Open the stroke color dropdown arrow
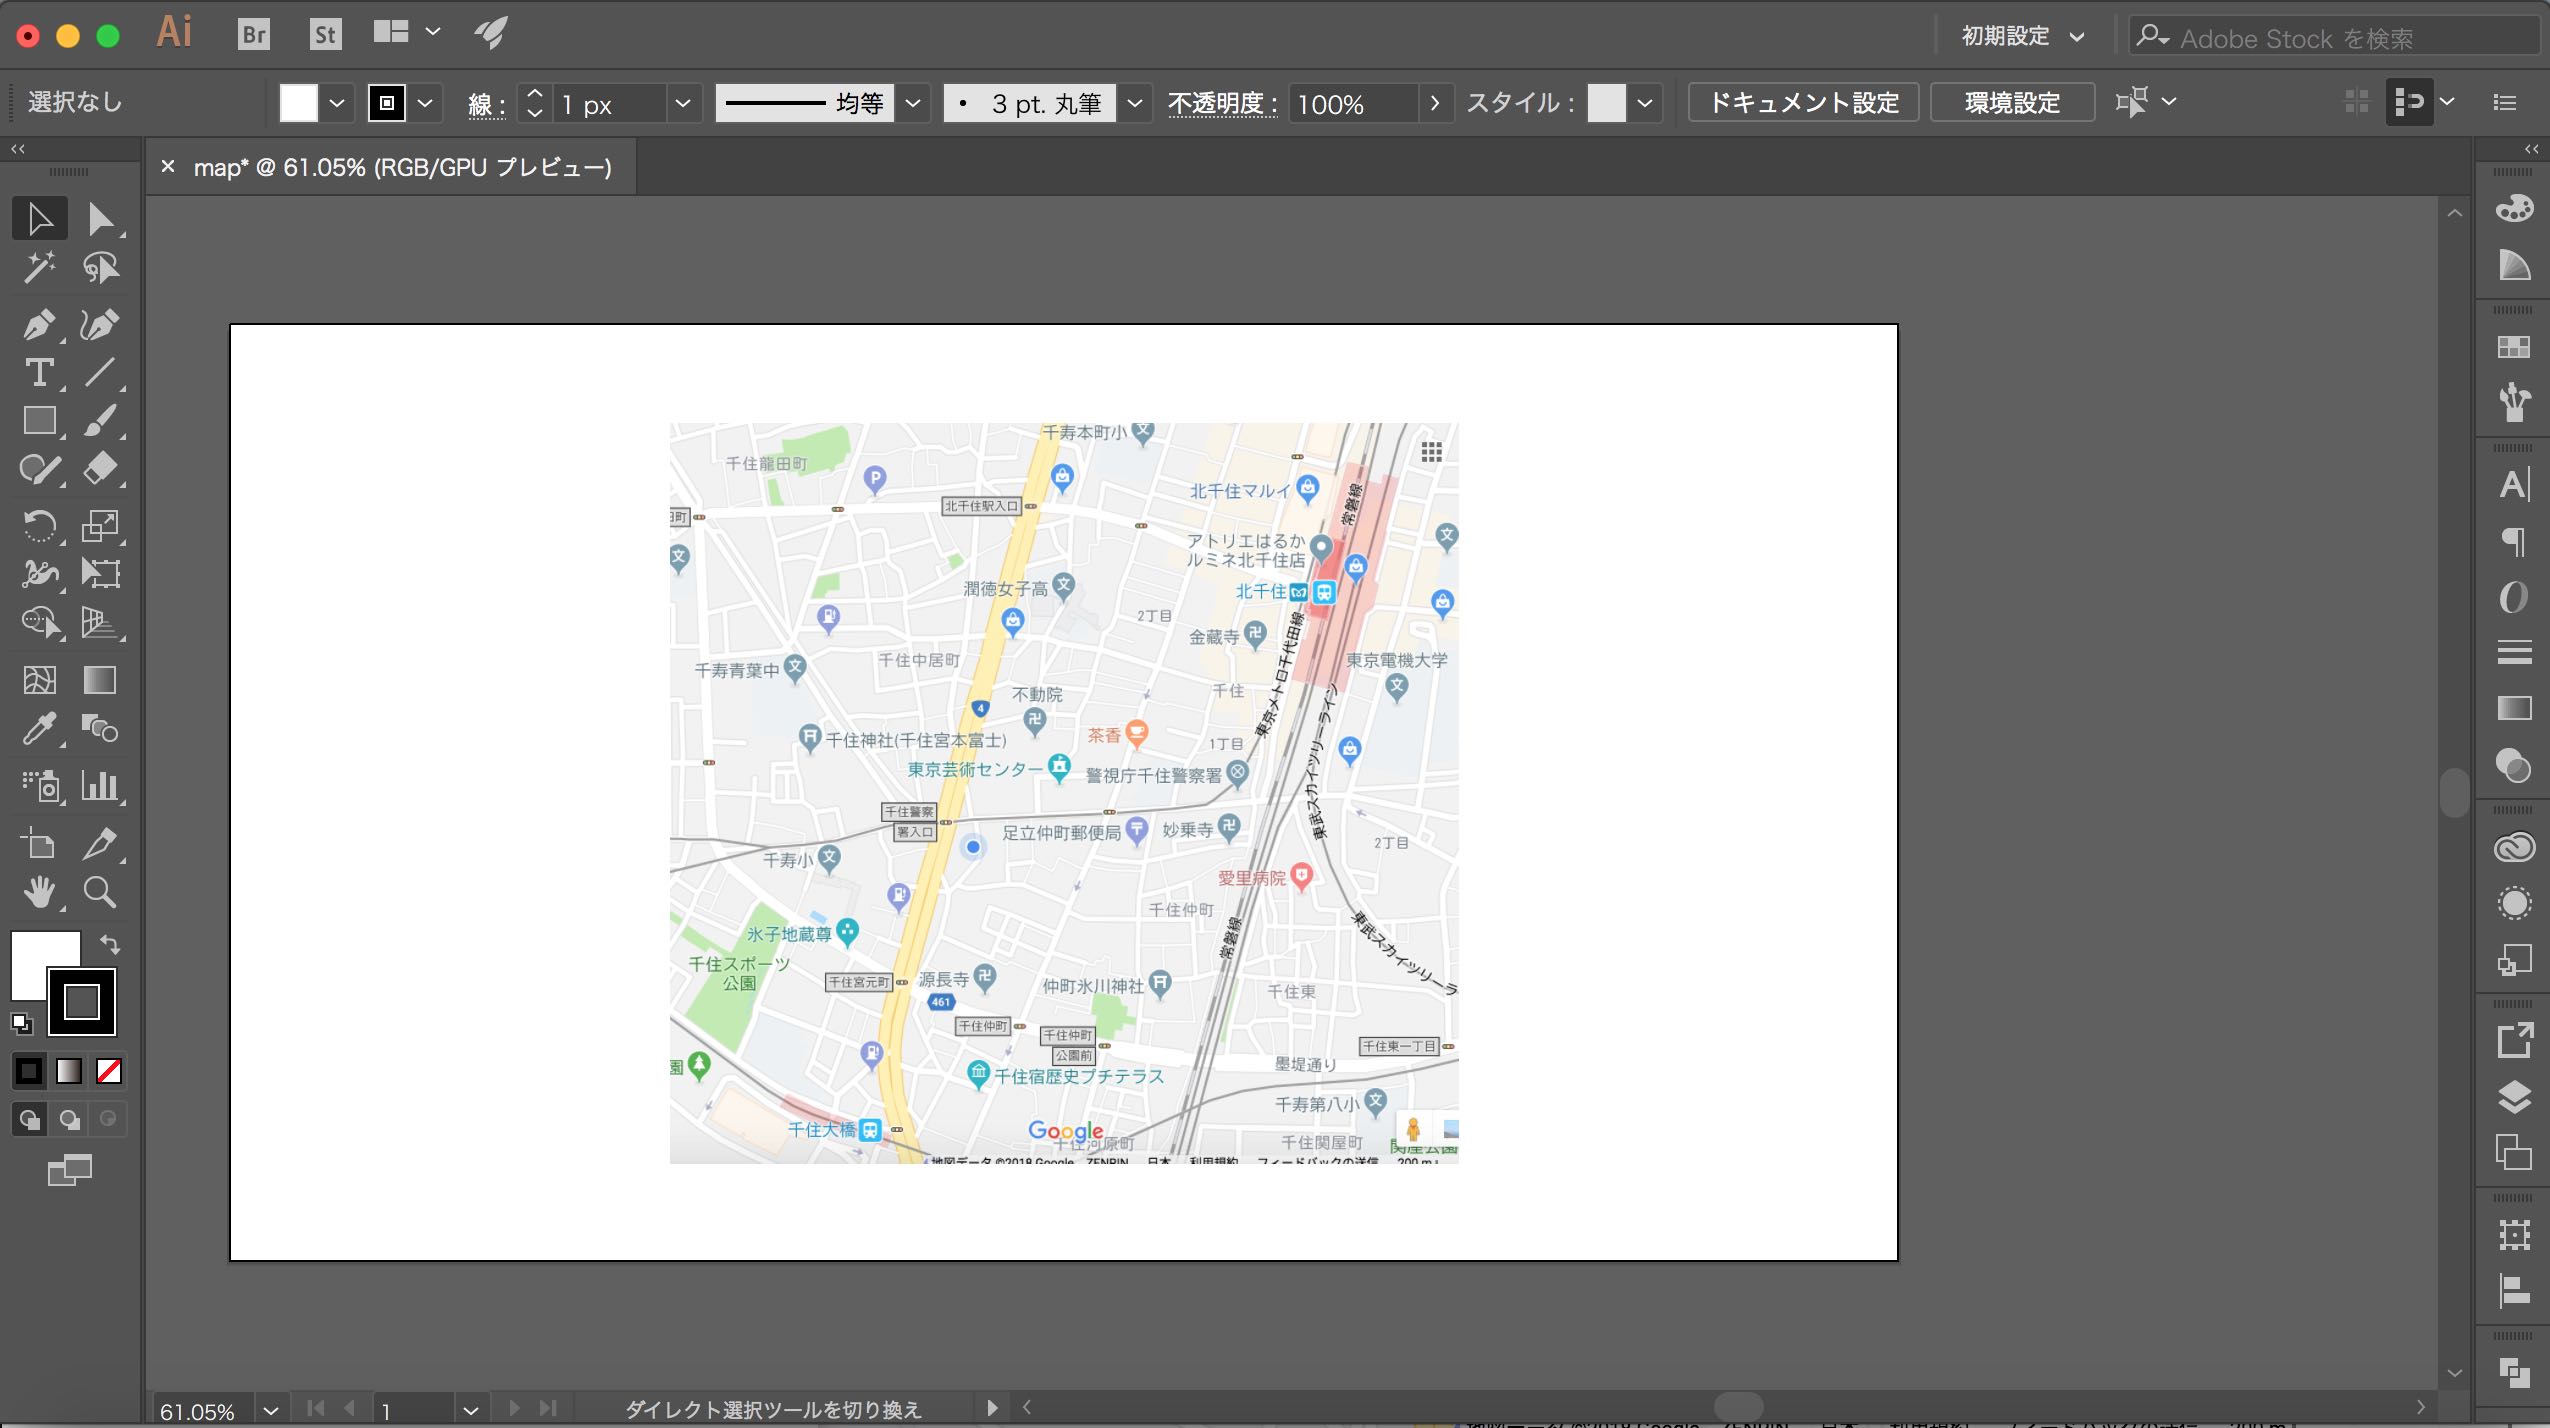This screenshot has height=1428, width=2550. click(425, 103)
